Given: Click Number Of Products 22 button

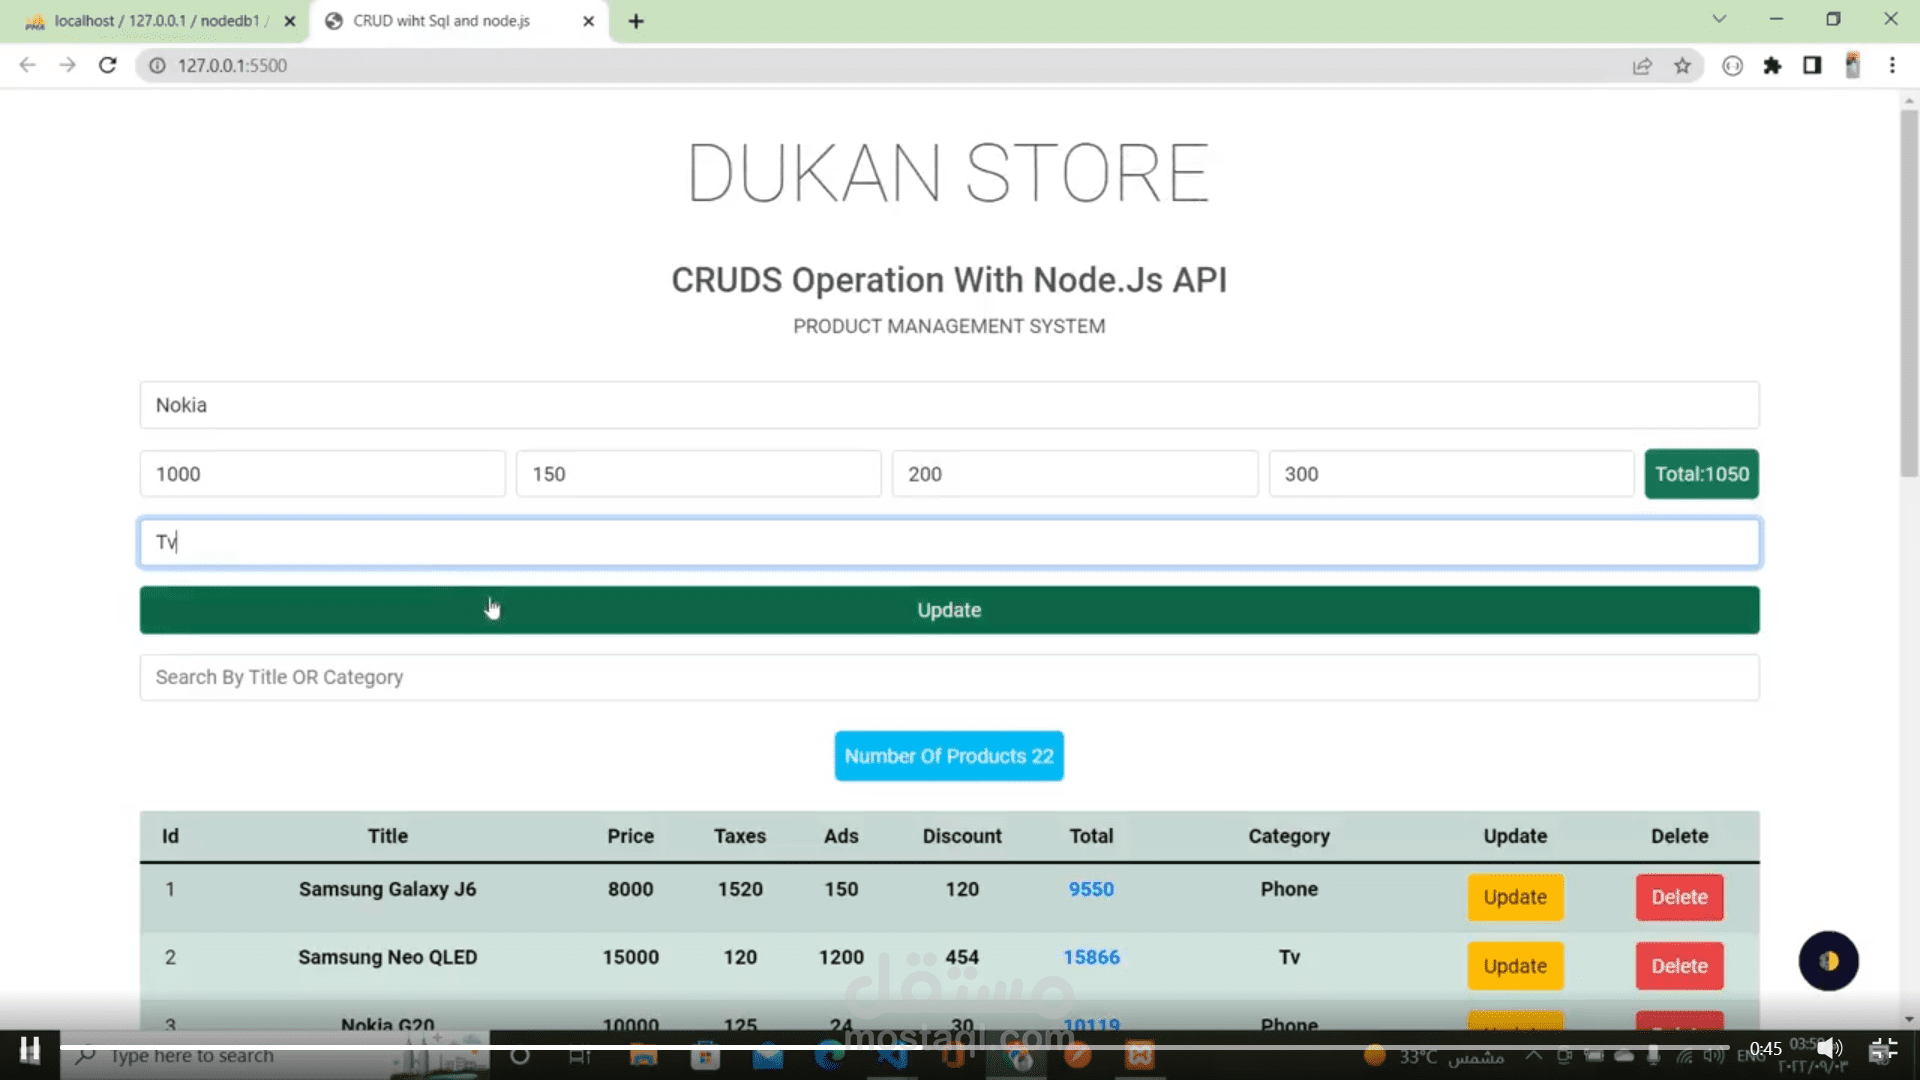Looking at the screenshot, I should click(949, 756).
